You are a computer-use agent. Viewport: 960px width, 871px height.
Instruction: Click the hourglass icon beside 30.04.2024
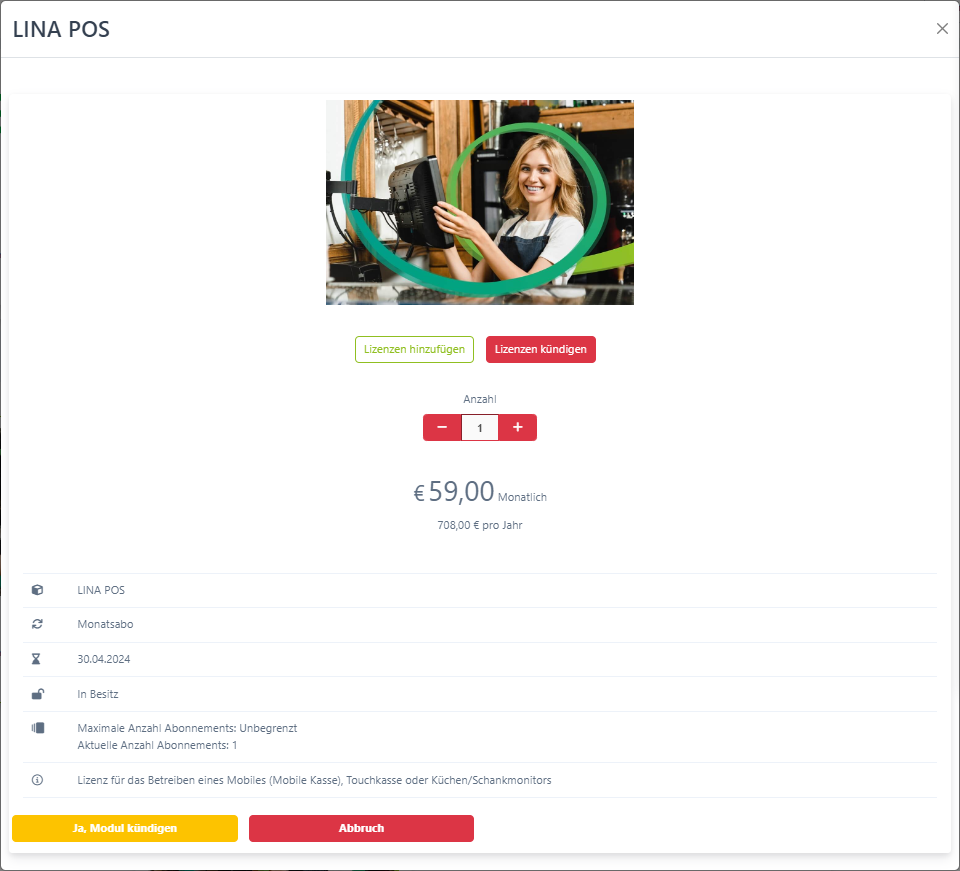coord(36,659)
